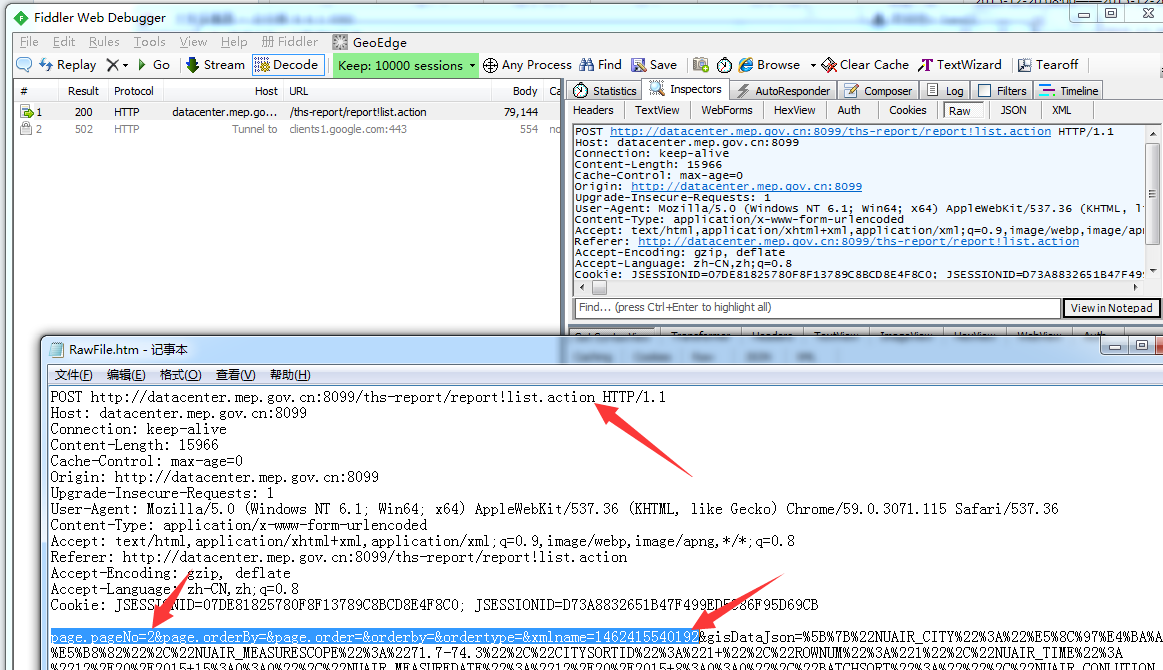This screenshot has width=1163, height=670.
Task: Open the Keep: 10000 sessions dropdown
Action: pyautogui.click(x=405, y=65)
